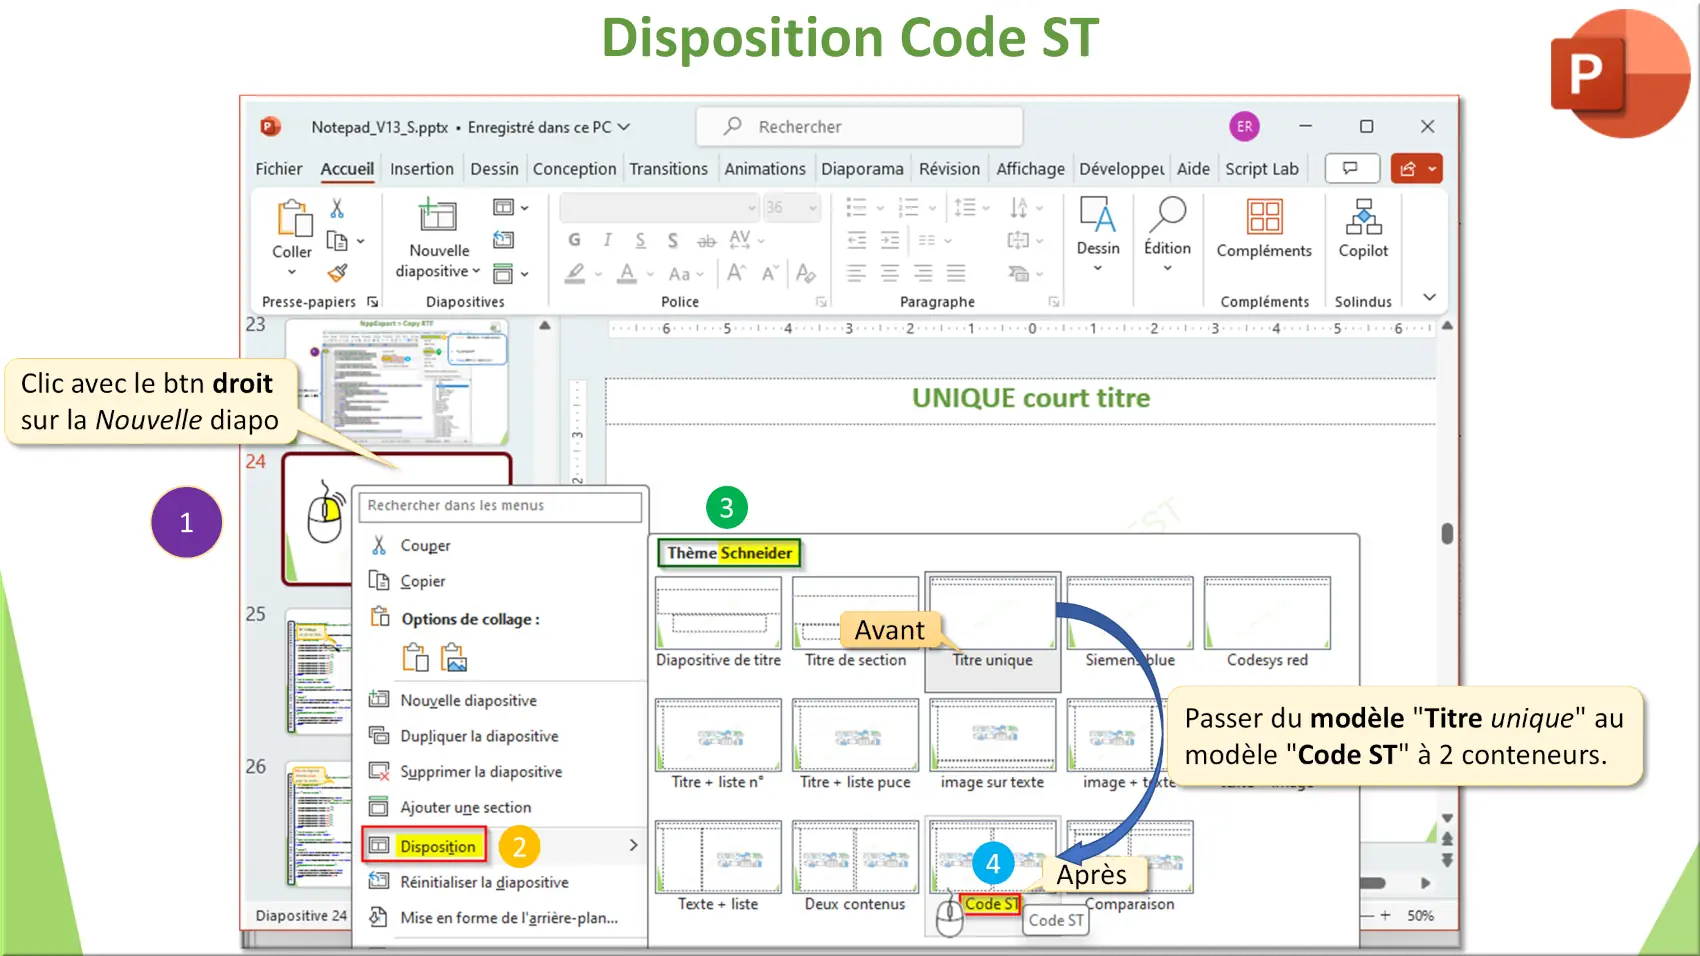Click the decrease font size icon

click(x=770, y=273)
